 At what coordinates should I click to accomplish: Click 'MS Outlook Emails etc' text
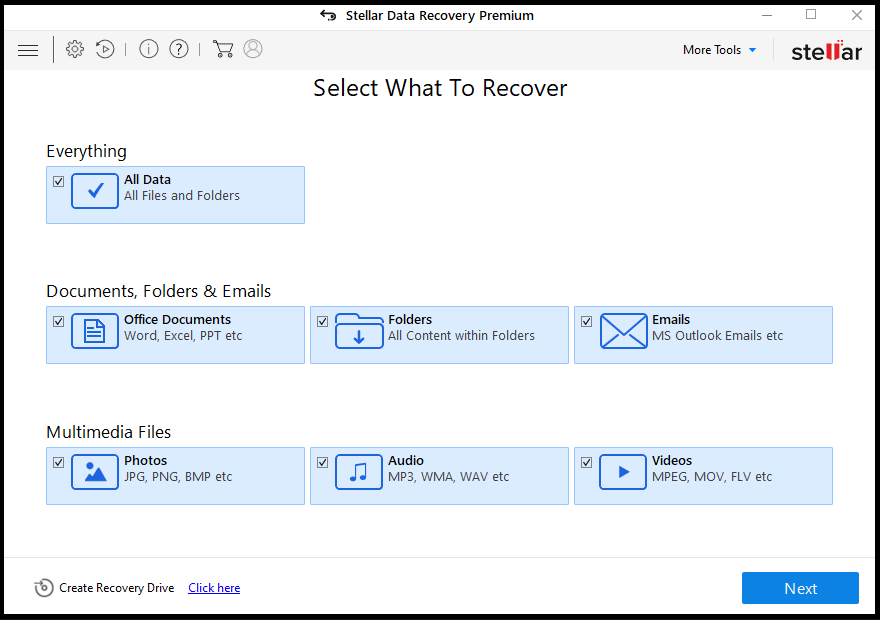pyautogui.click(x=717, y=336)
